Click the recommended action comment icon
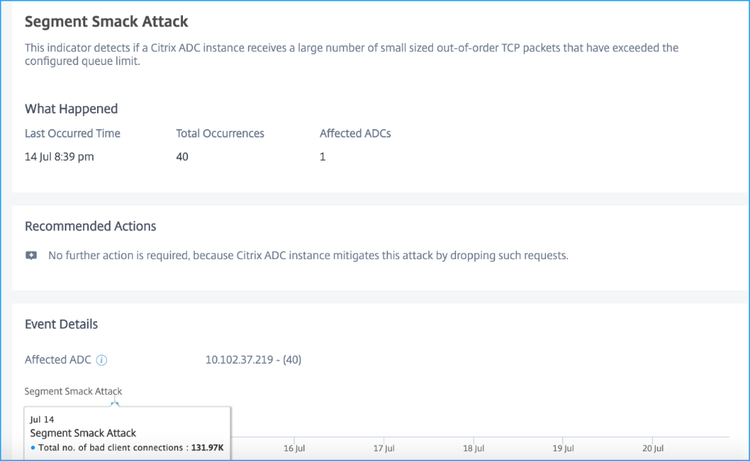750x461 pixels. [x=31, y=256]
